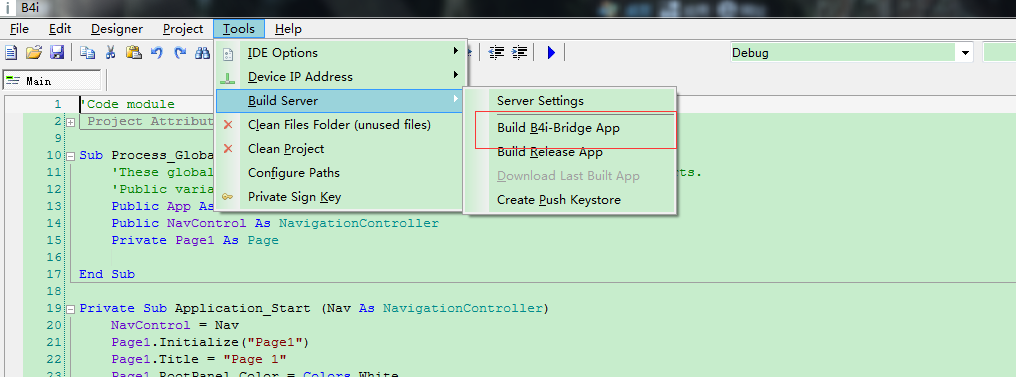
Task: Click the 'Code module comment line
Action: click(127, 104)
